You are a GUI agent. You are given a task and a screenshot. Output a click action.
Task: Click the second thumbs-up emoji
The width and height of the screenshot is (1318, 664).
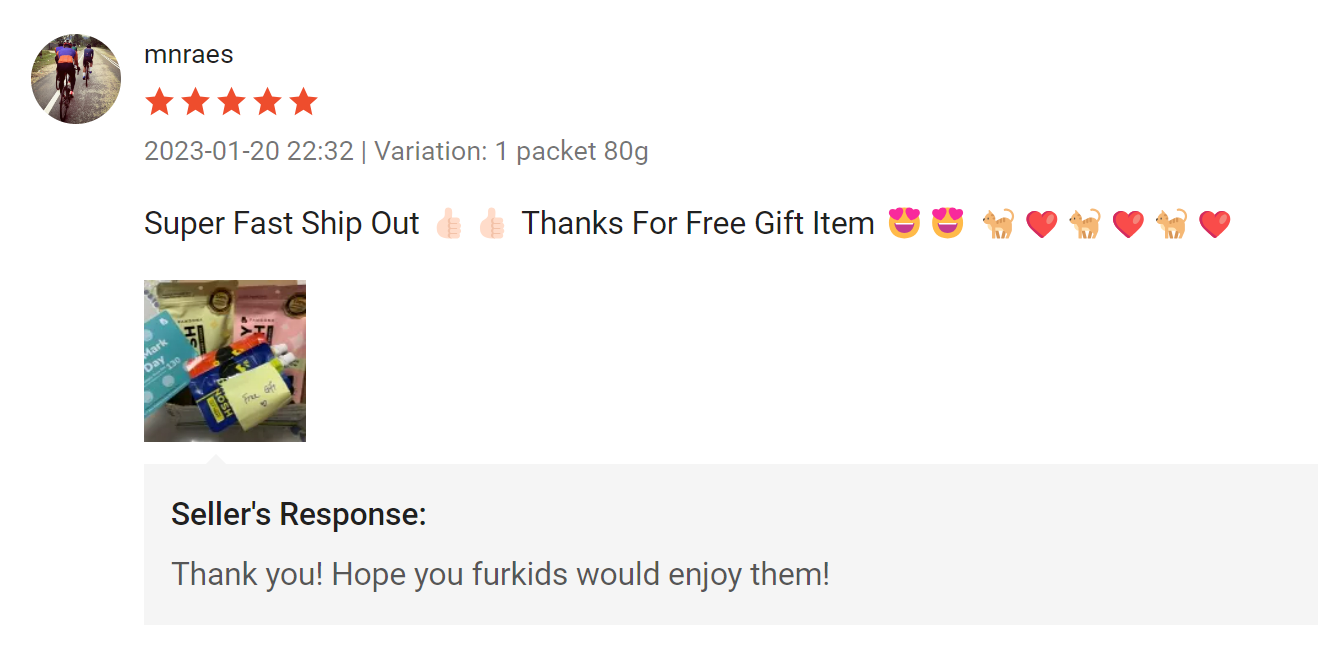point(493,224)
